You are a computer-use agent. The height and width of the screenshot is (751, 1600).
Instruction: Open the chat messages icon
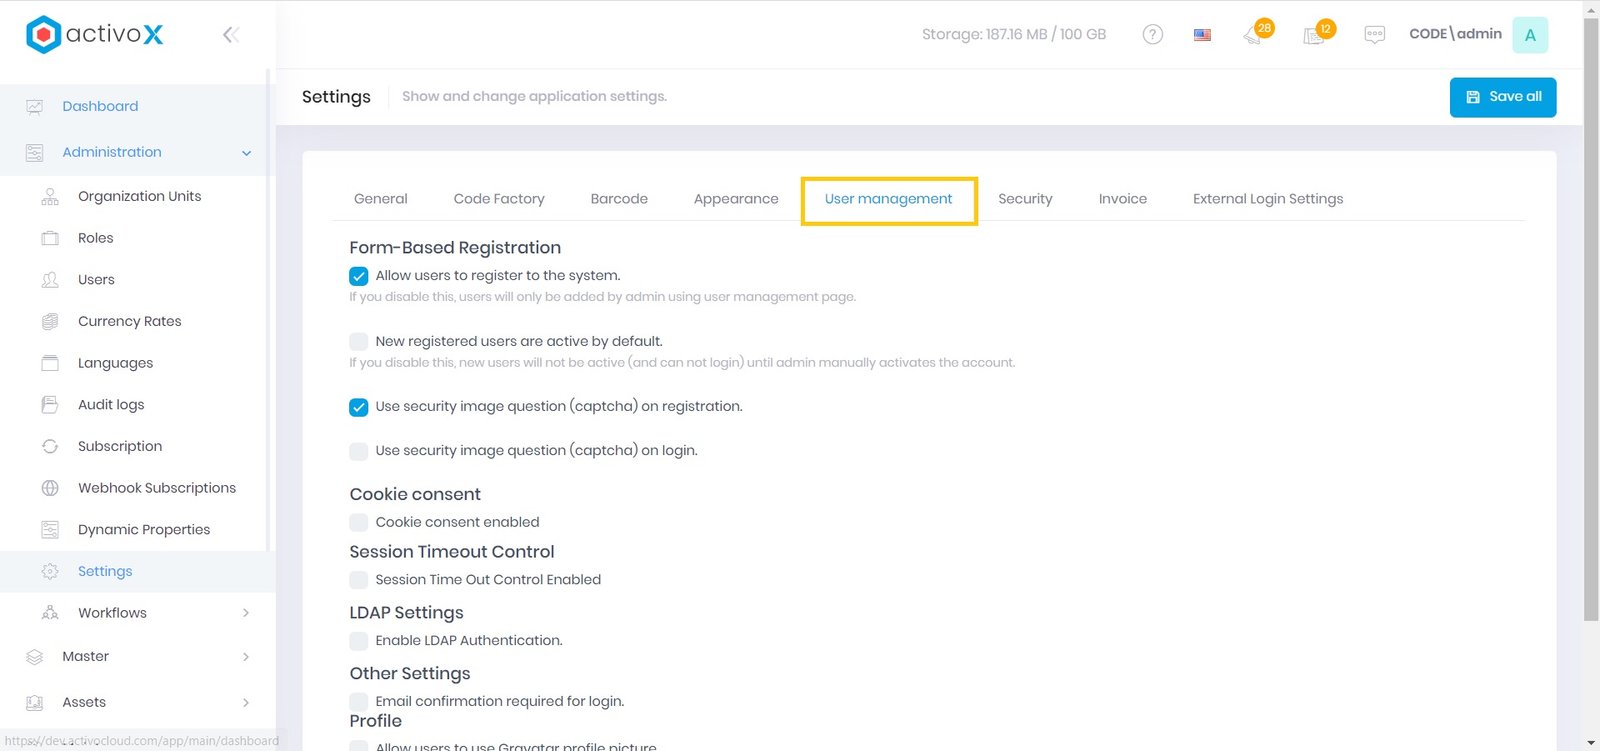click(1375, 35)
